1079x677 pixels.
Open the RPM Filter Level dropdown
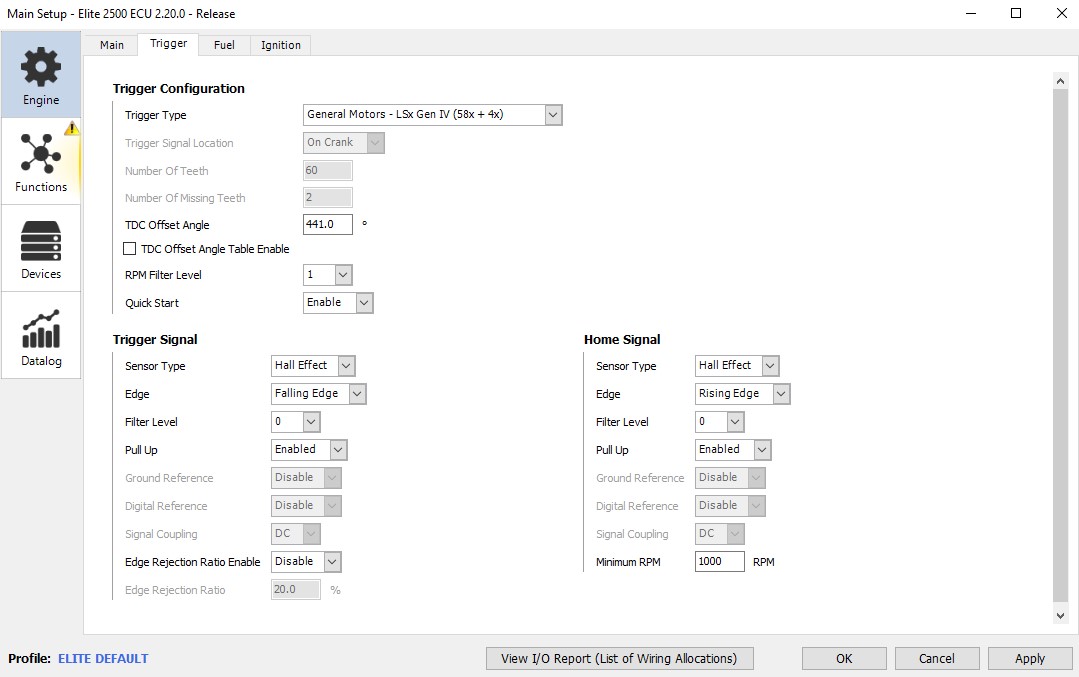coord(328,275)
